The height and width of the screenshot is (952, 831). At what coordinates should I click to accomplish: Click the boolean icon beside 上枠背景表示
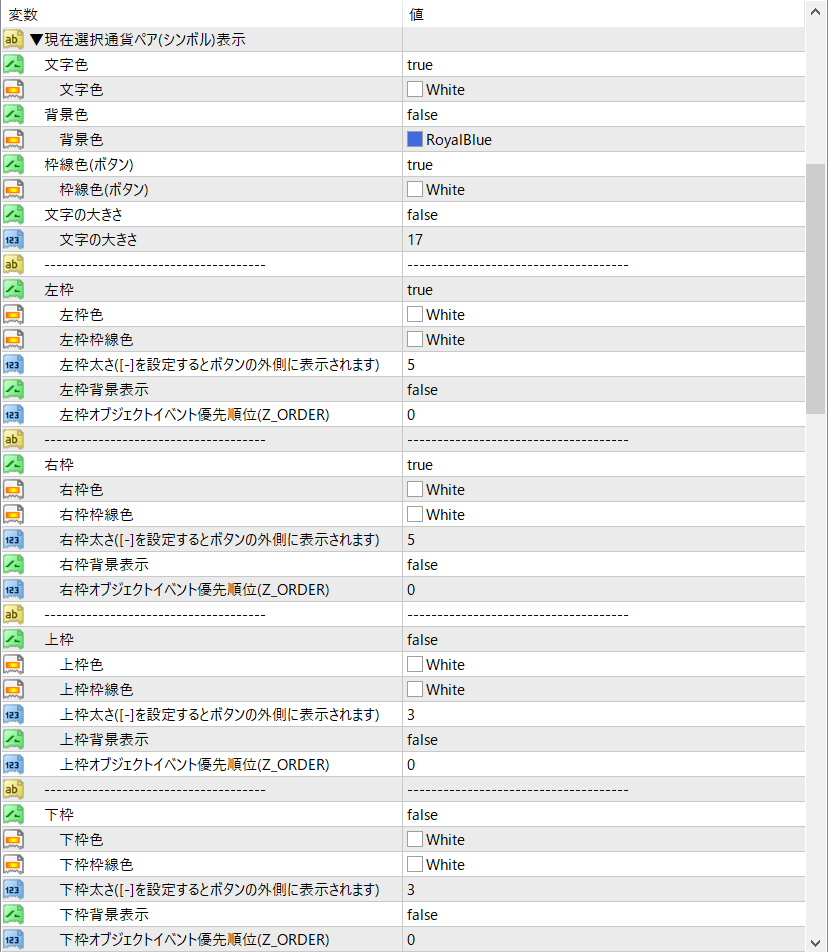coord(13,740)
